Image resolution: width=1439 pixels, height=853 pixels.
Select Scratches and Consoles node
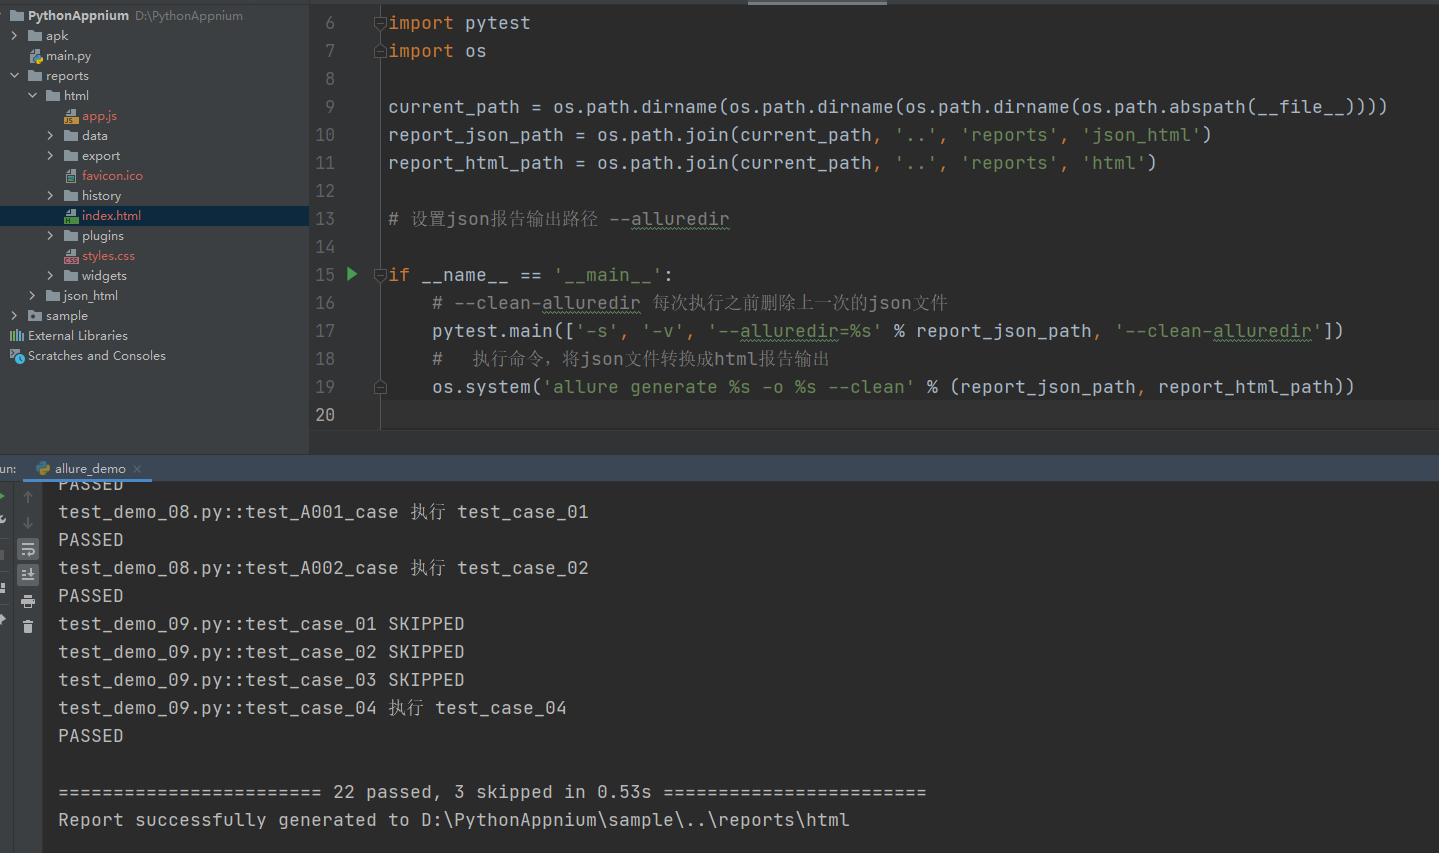coord(97,356)
